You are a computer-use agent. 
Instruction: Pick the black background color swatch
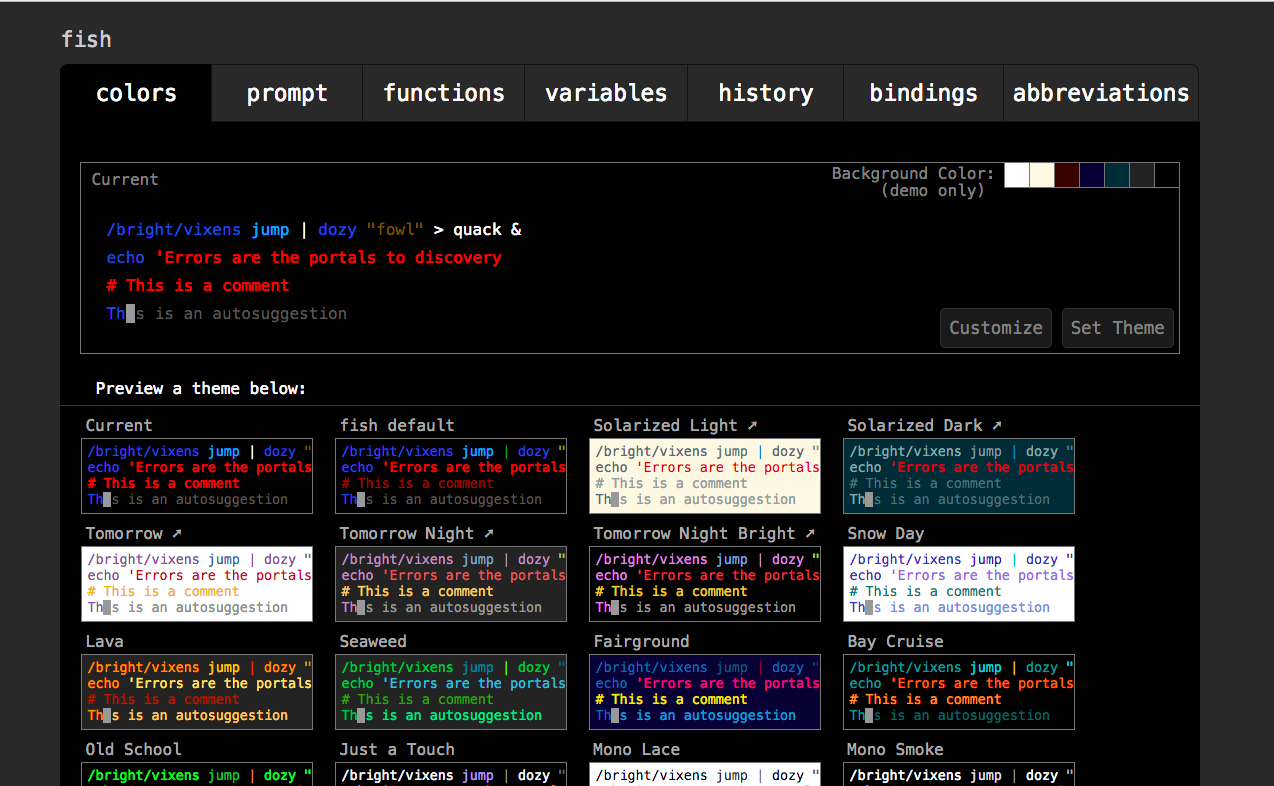click(1167, 175)
